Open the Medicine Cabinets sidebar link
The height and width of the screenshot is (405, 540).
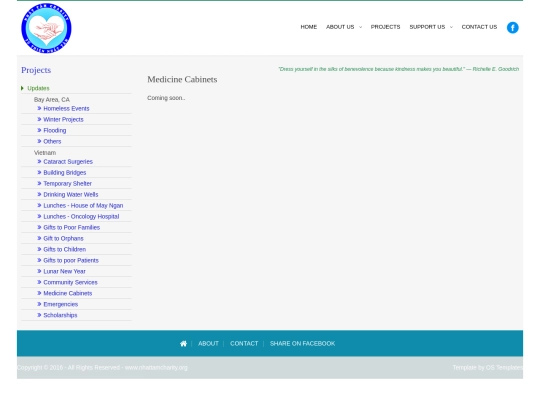(68, 293)
